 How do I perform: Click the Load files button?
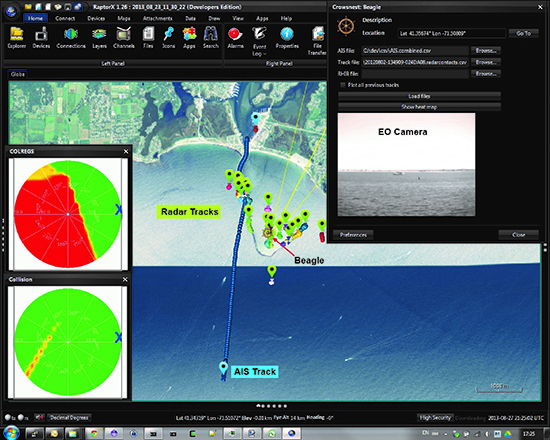(x=419, y=96)
